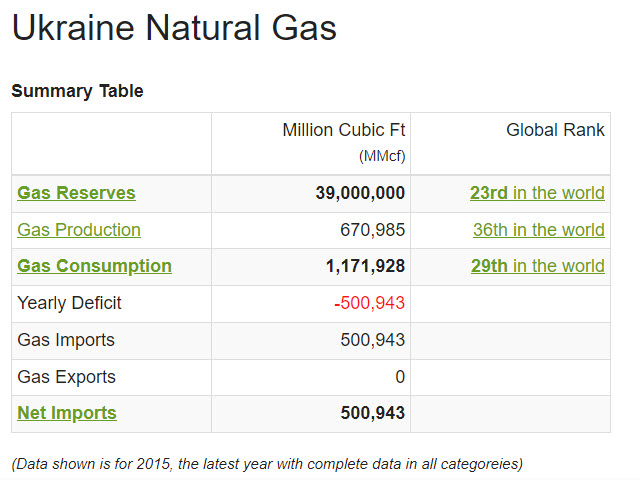640x480 pixels.
Task: Click the 2015 data footnote text
Action: click(x=266, y=463)
